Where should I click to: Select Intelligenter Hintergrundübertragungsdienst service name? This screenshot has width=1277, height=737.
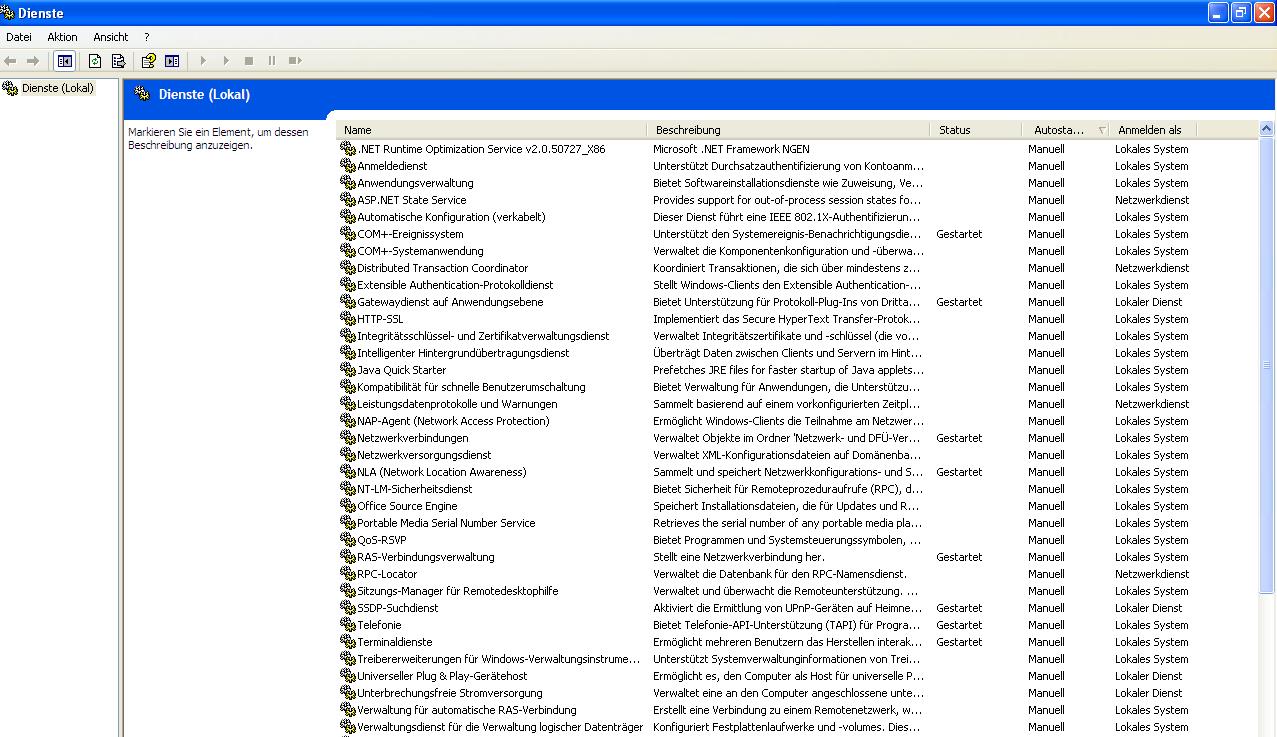click(x=463, y=353)
